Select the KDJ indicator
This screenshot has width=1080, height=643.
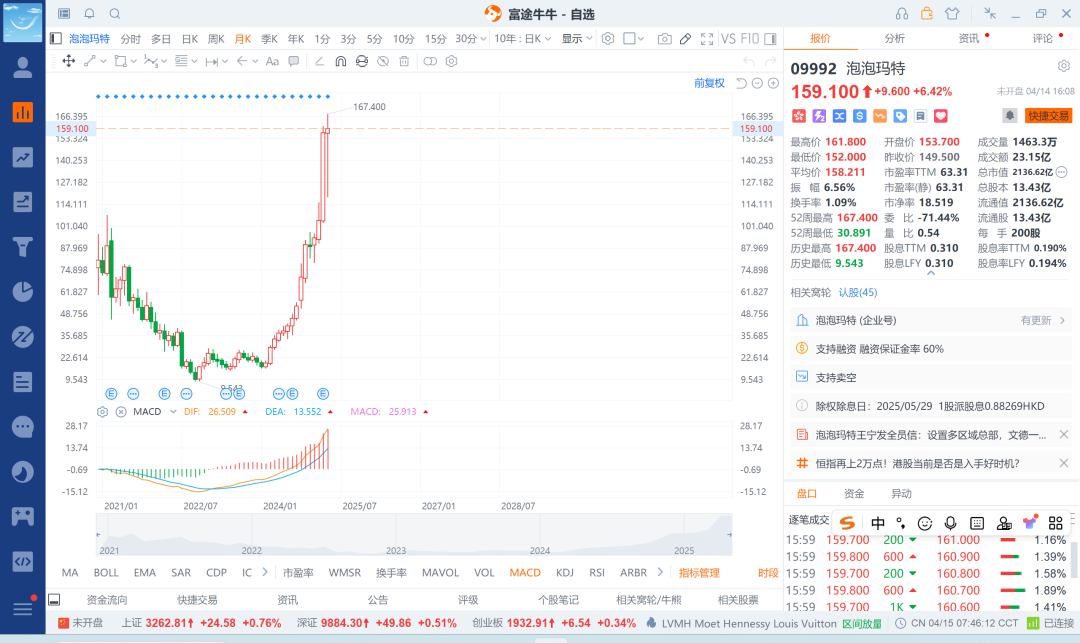[x=565, y=572]
